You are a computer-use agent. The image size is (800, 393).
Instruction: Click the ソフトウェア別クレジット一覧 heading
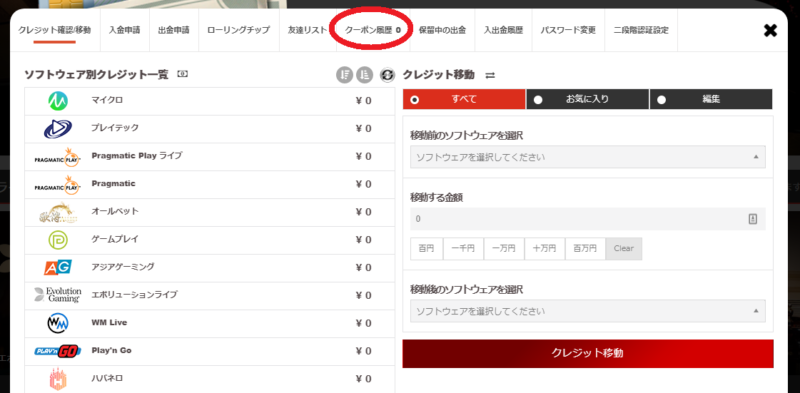tap(96, 75)
